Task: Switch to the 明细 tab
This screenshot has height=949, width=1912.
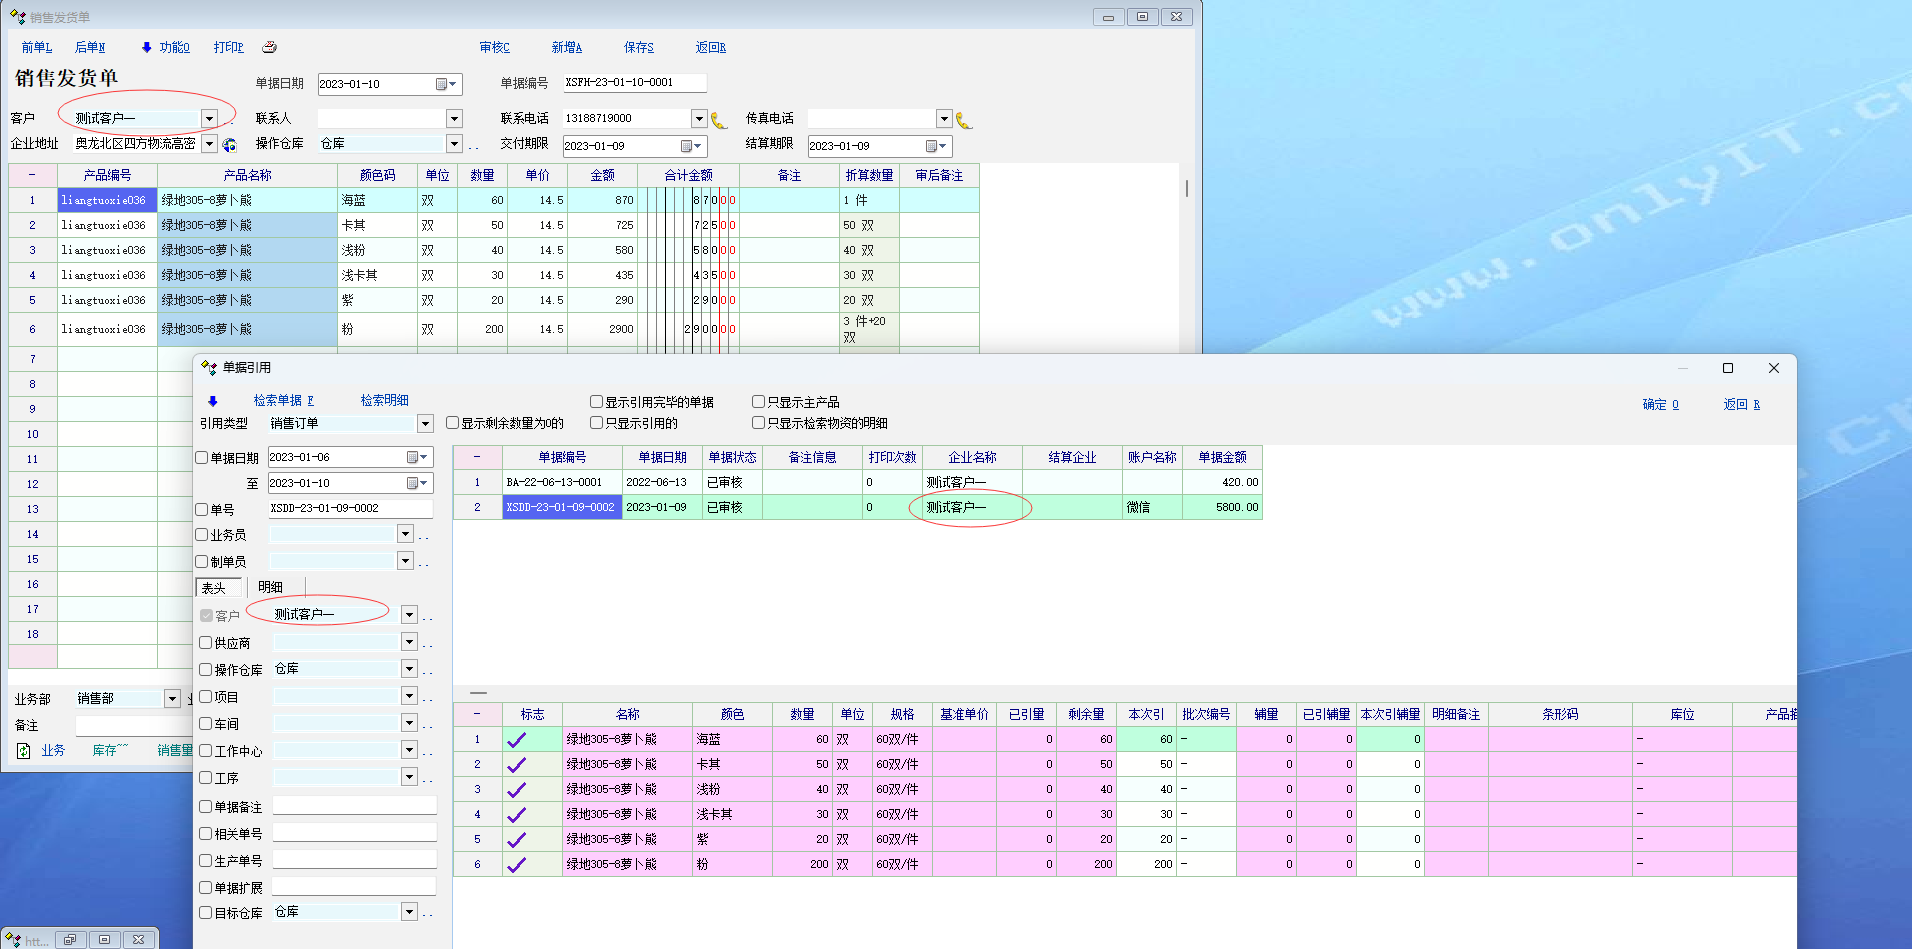Action: click(271, 587)
